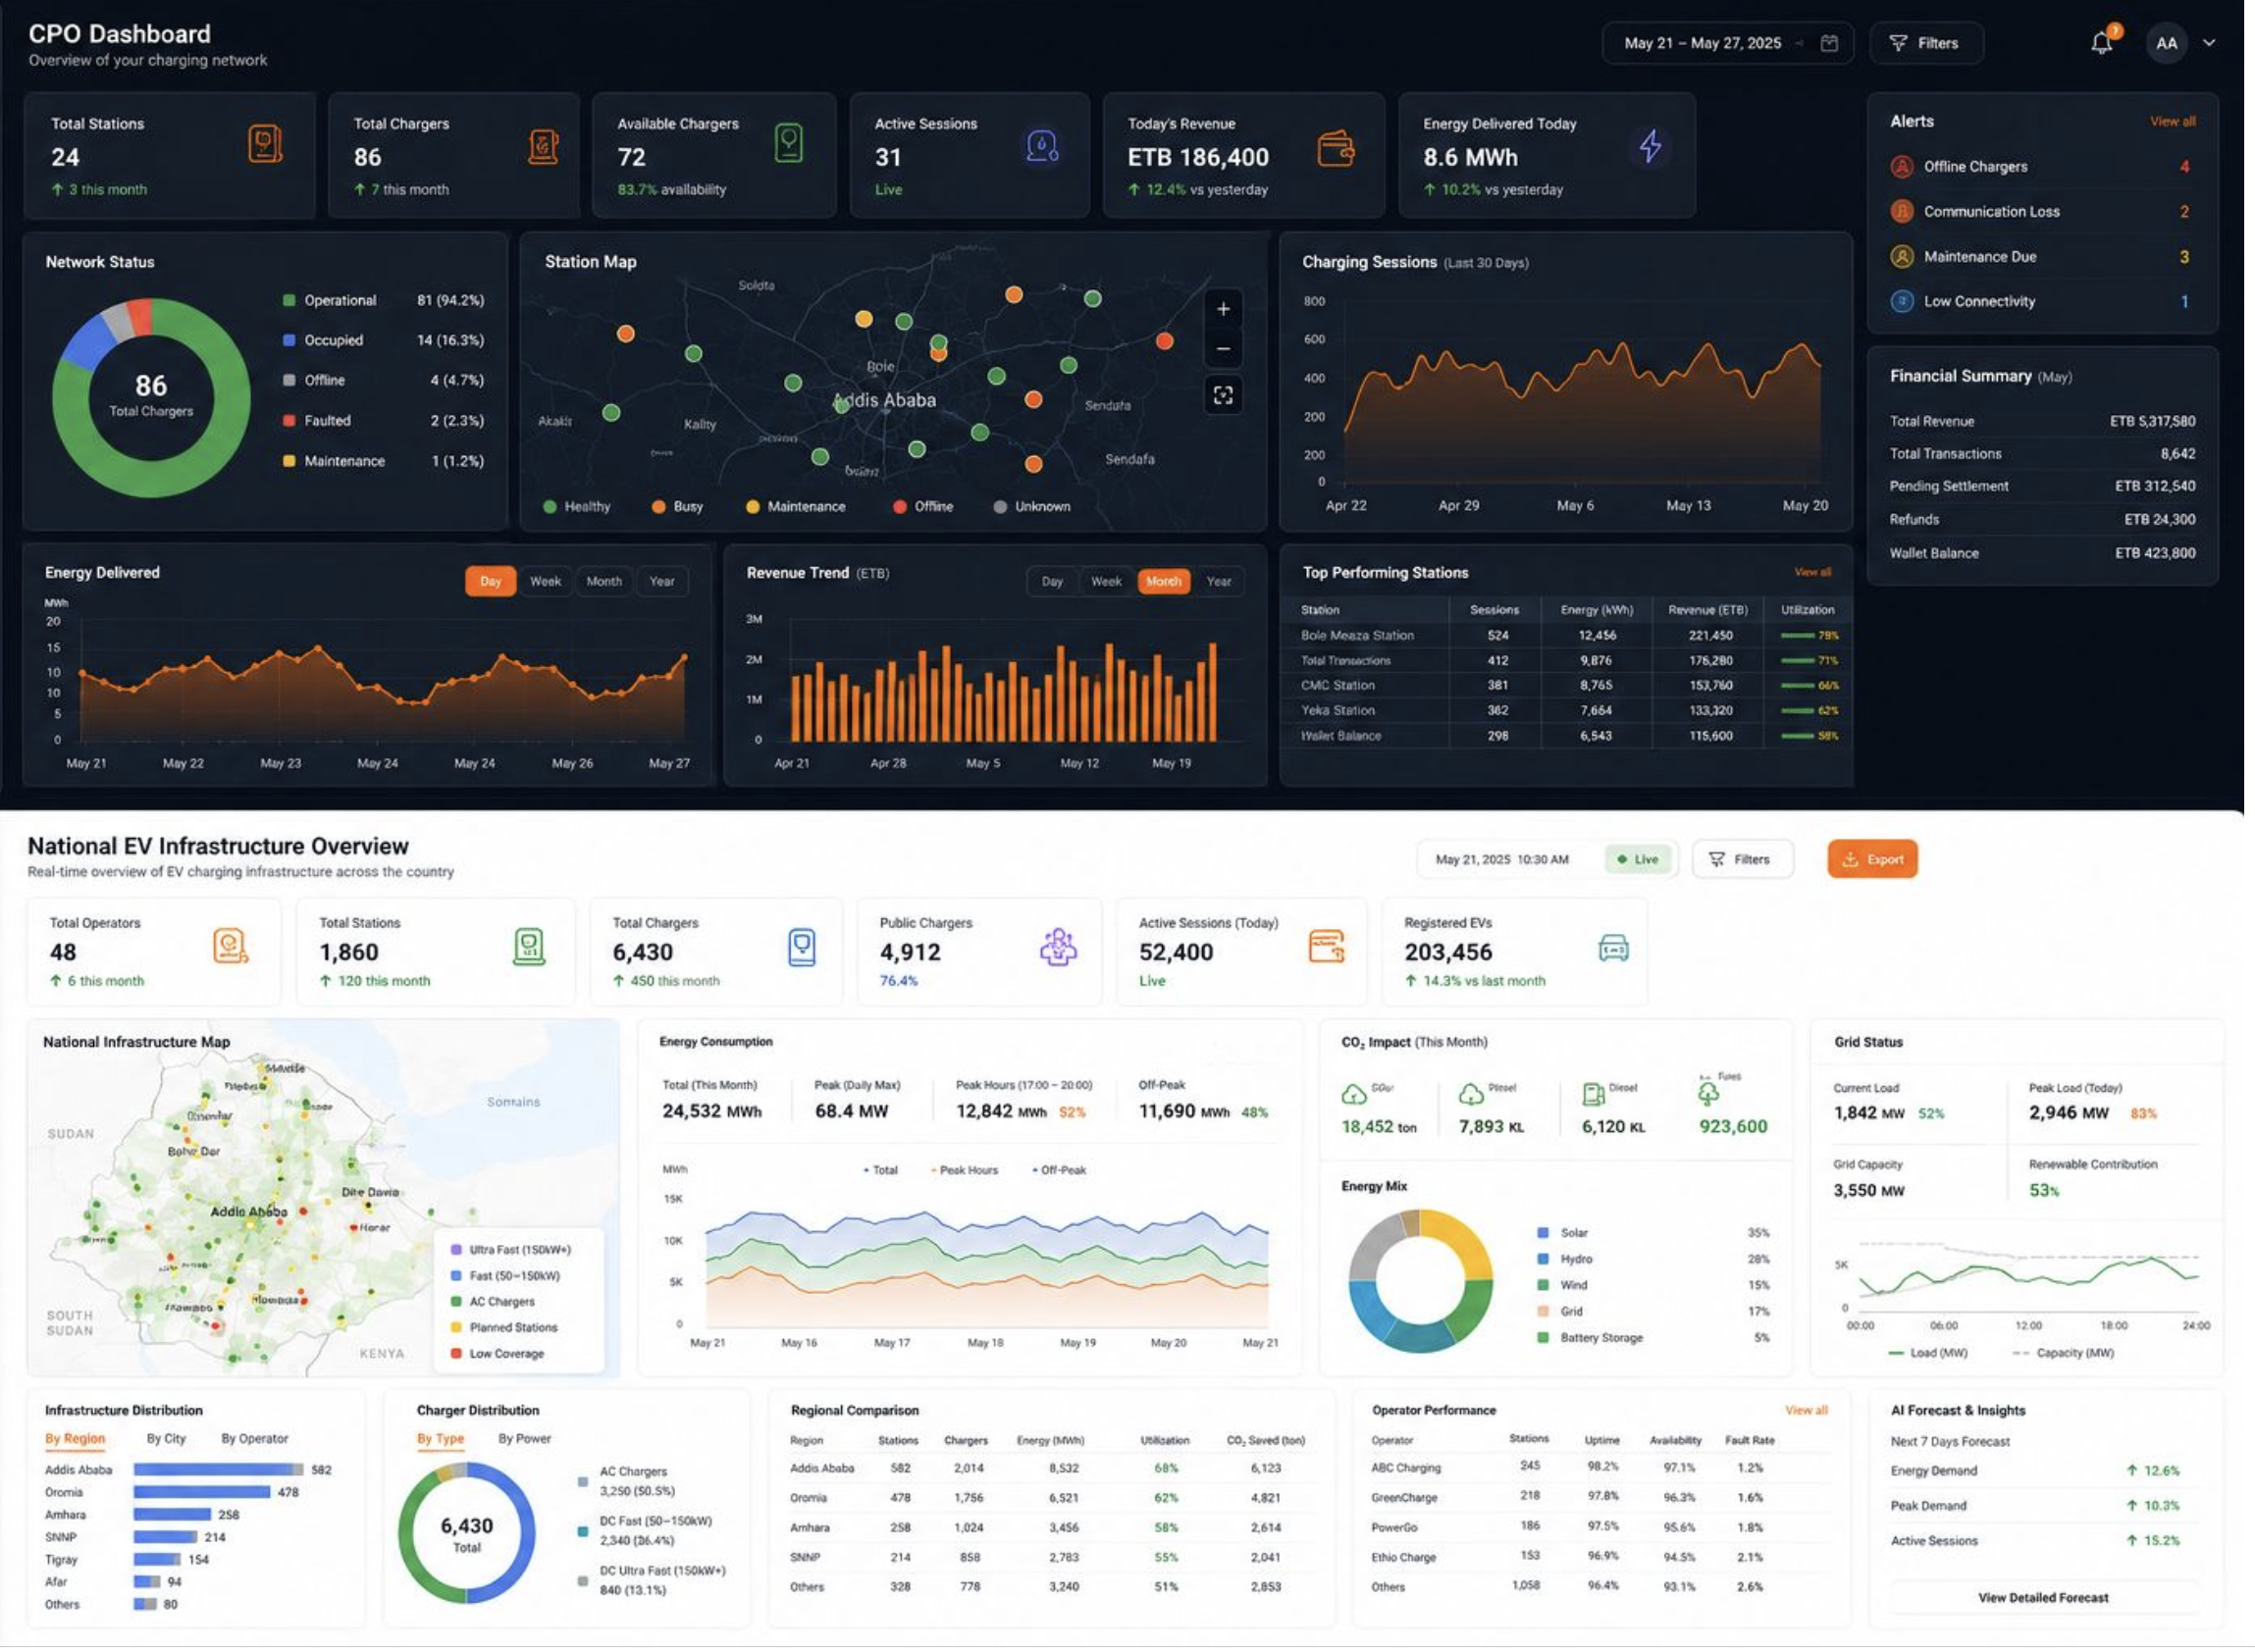The image size is (2255, 1652).
Task: Click the Registered EVs car icon
Action: [1614, 949]
